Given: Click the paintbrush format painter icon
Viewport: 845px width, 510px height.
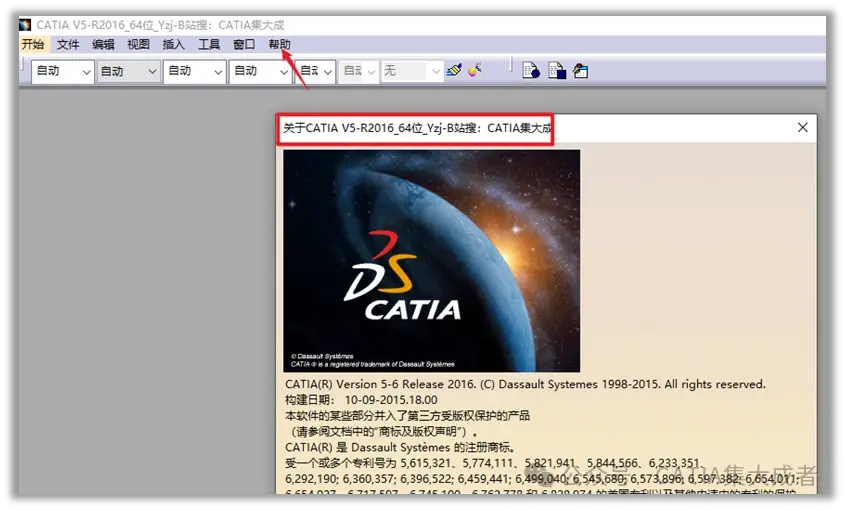Looking at the screenshot, I should [x=454, y=70].
